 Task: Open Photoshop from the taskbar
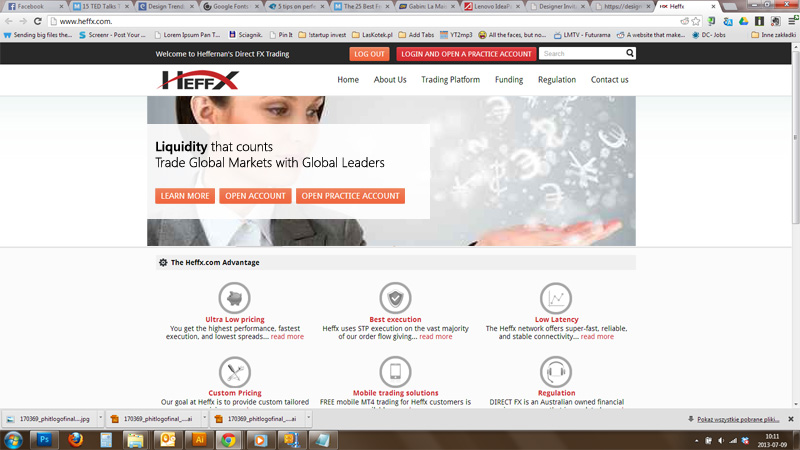pyautogui.click(x=44, y=440)
